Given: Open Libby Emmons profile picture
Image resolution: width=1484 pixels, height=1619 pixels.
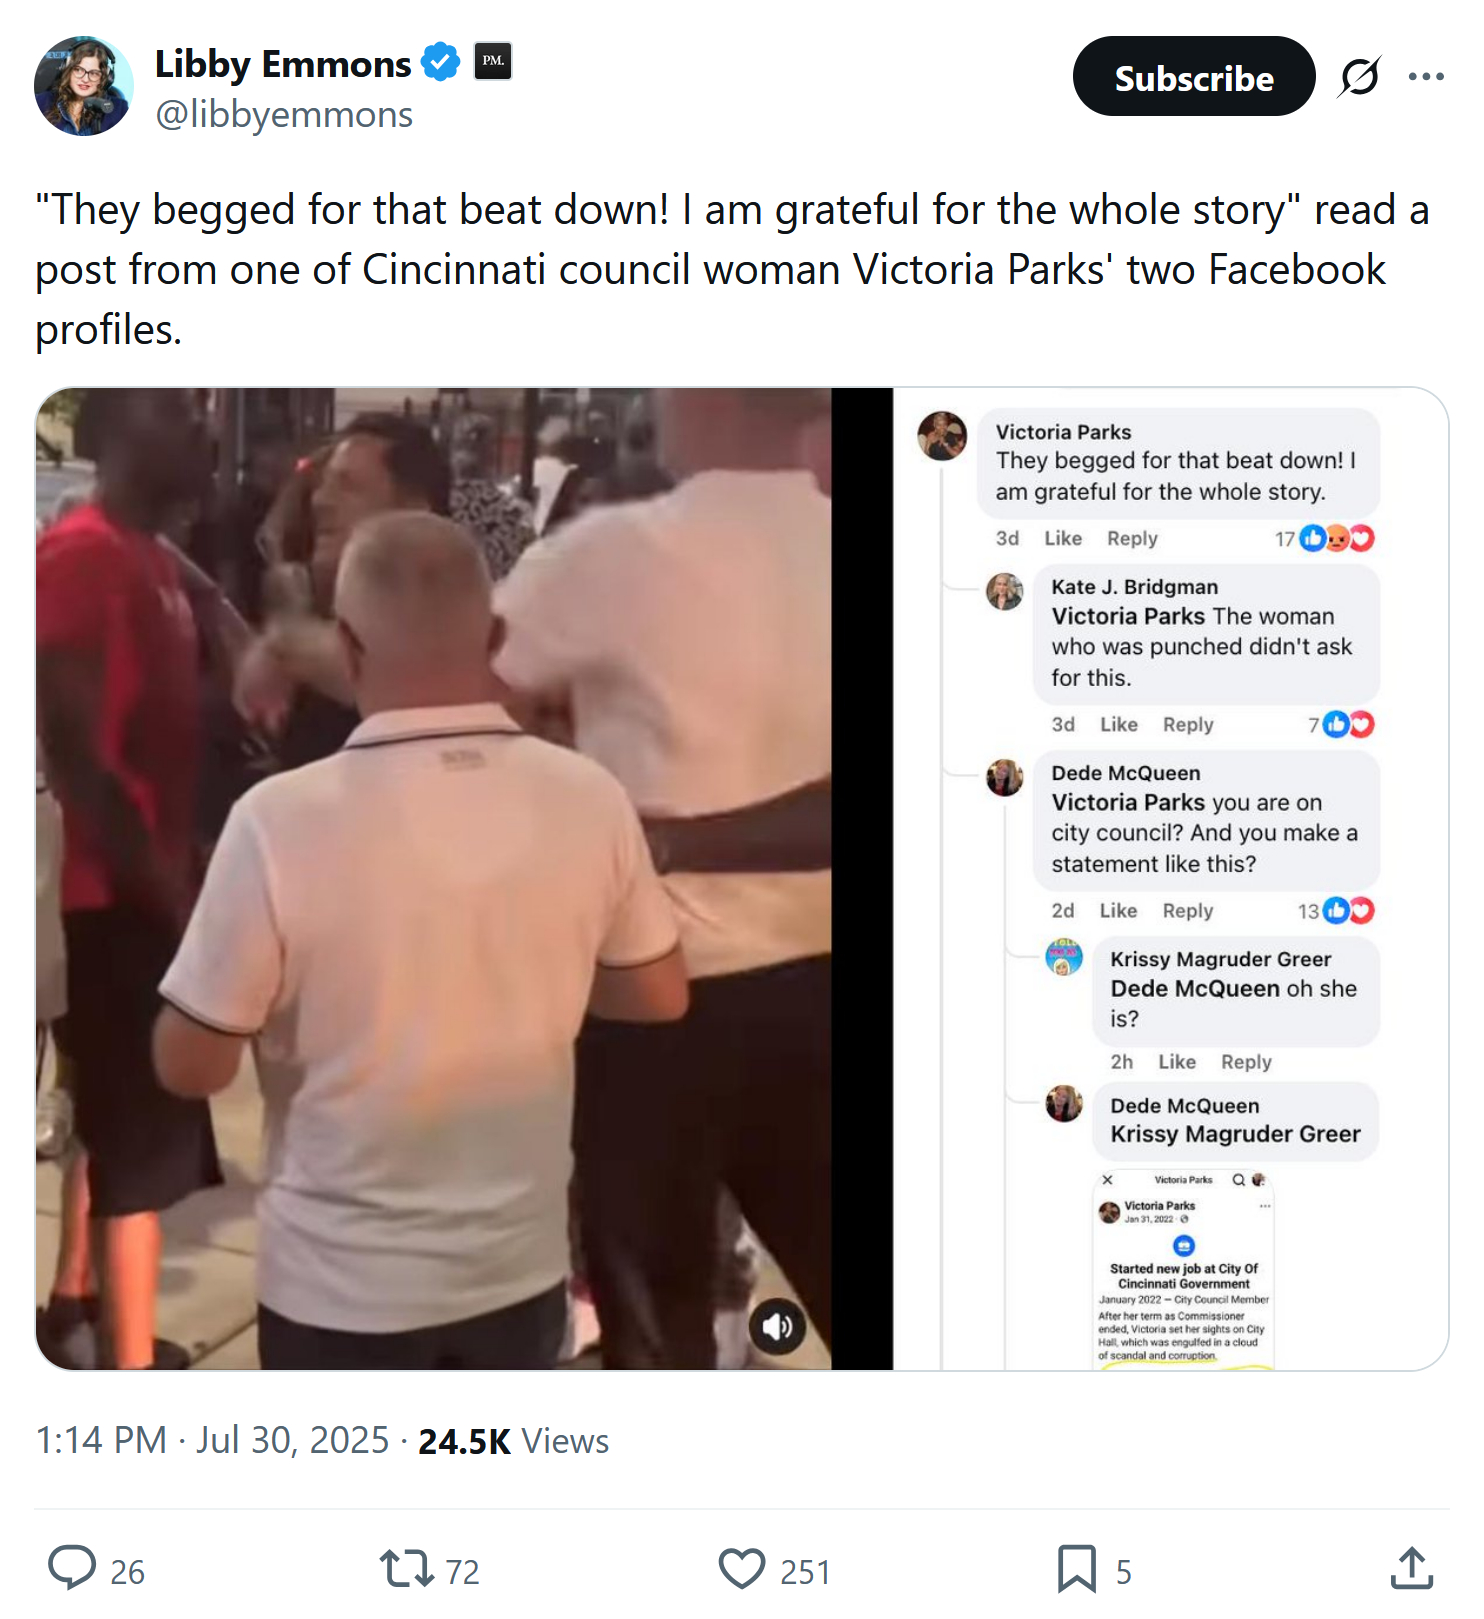Looking at the screenshot, I should (84, 86).
